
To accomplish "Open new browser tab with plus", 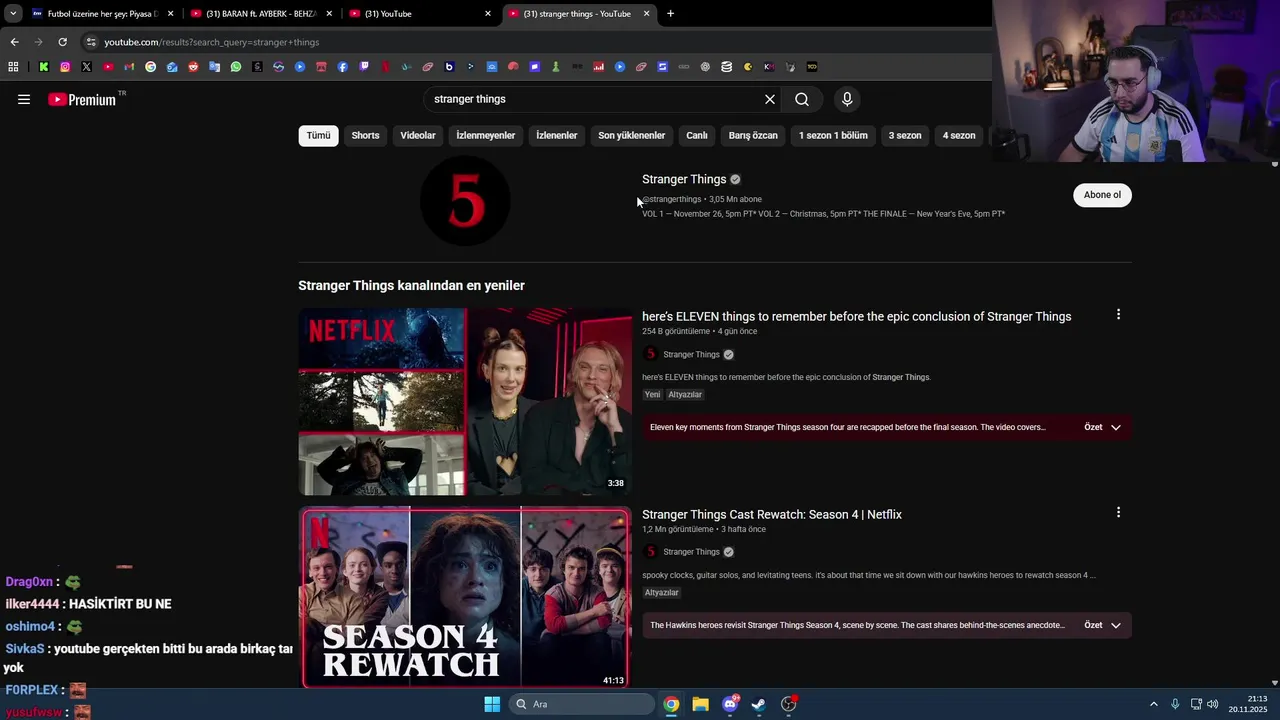I will pos(670,14).
